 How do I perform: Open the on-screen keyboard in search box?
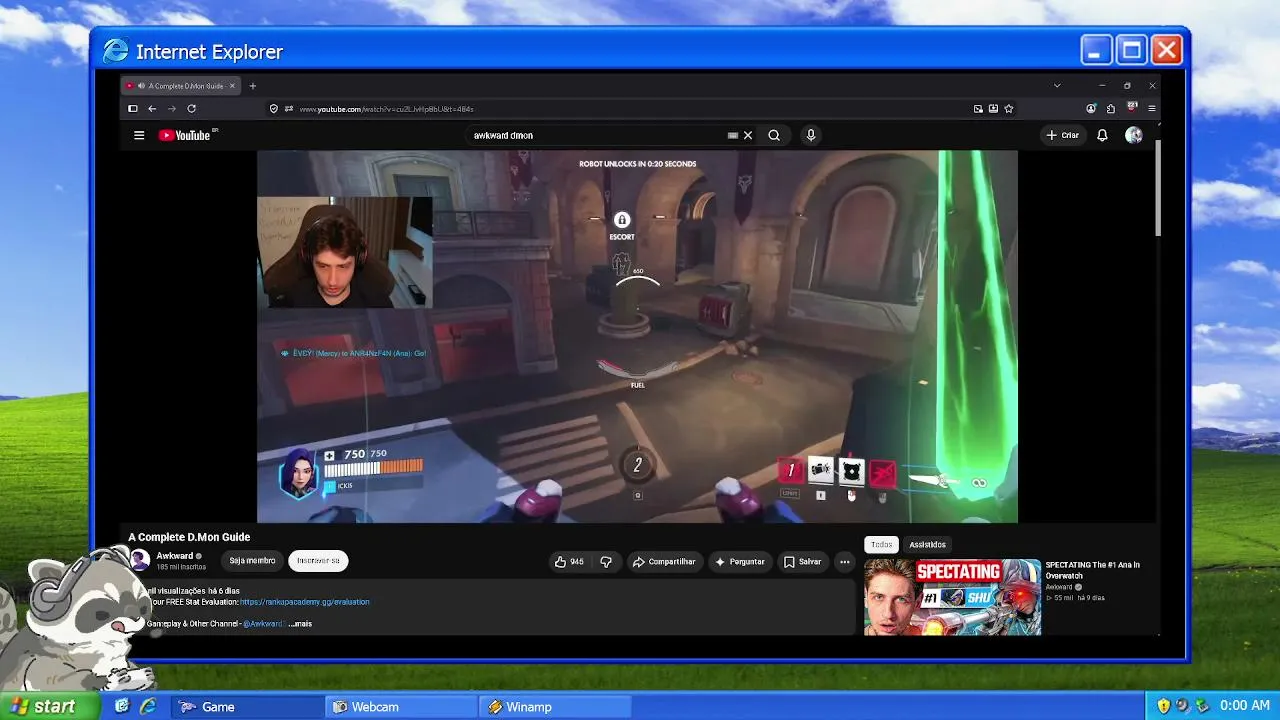tap(733, 135)
